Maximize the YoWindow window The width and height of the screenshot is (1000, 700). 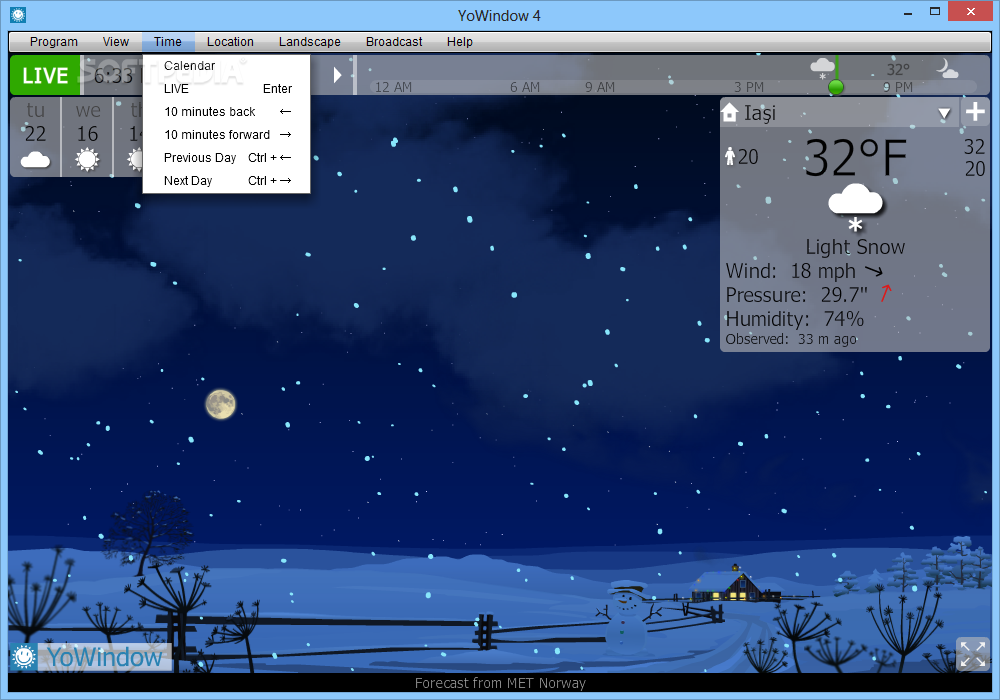[x=935, y=11]
